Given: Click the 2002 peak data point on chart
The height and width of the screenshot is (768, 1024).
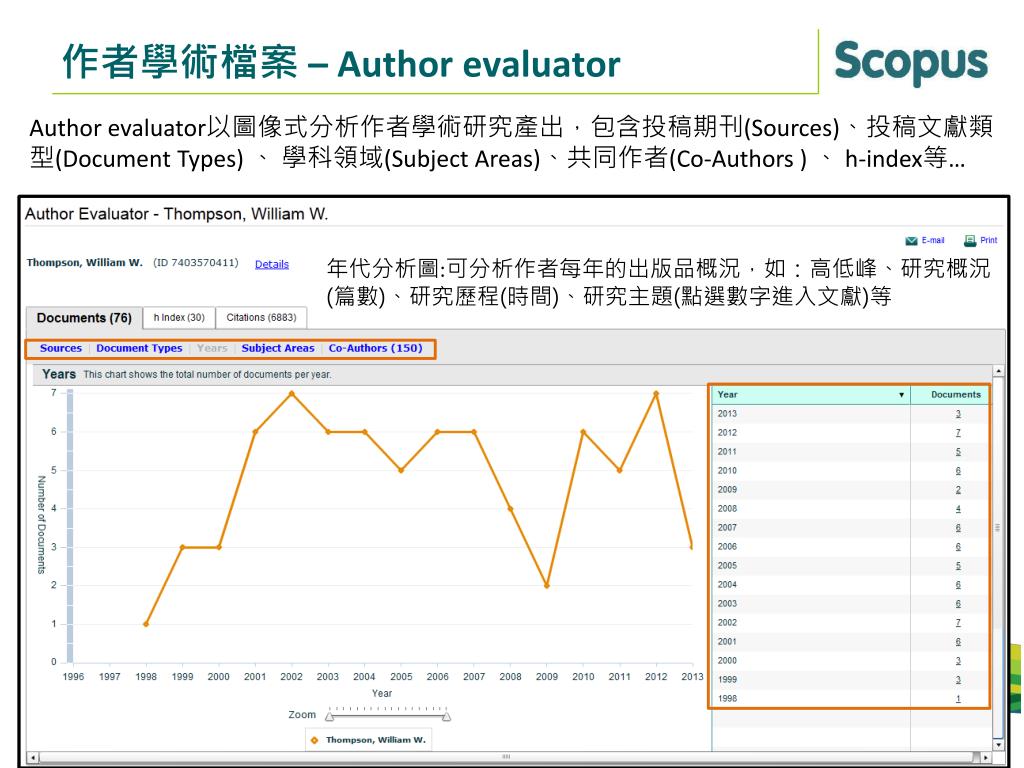Looking at the screenshot, I should (291, 394).
